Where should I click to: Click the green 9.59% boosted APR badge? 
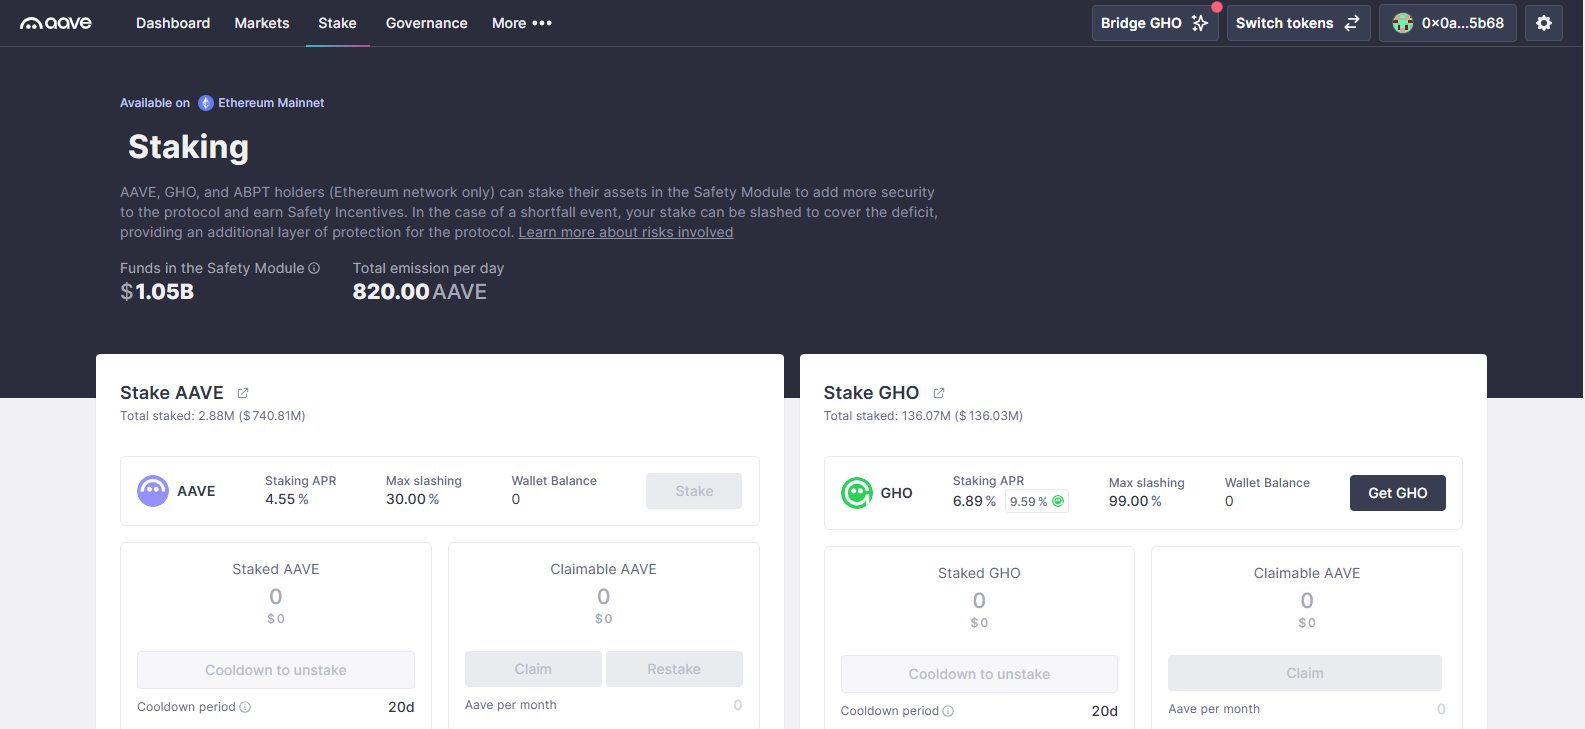pos(1036,501)
